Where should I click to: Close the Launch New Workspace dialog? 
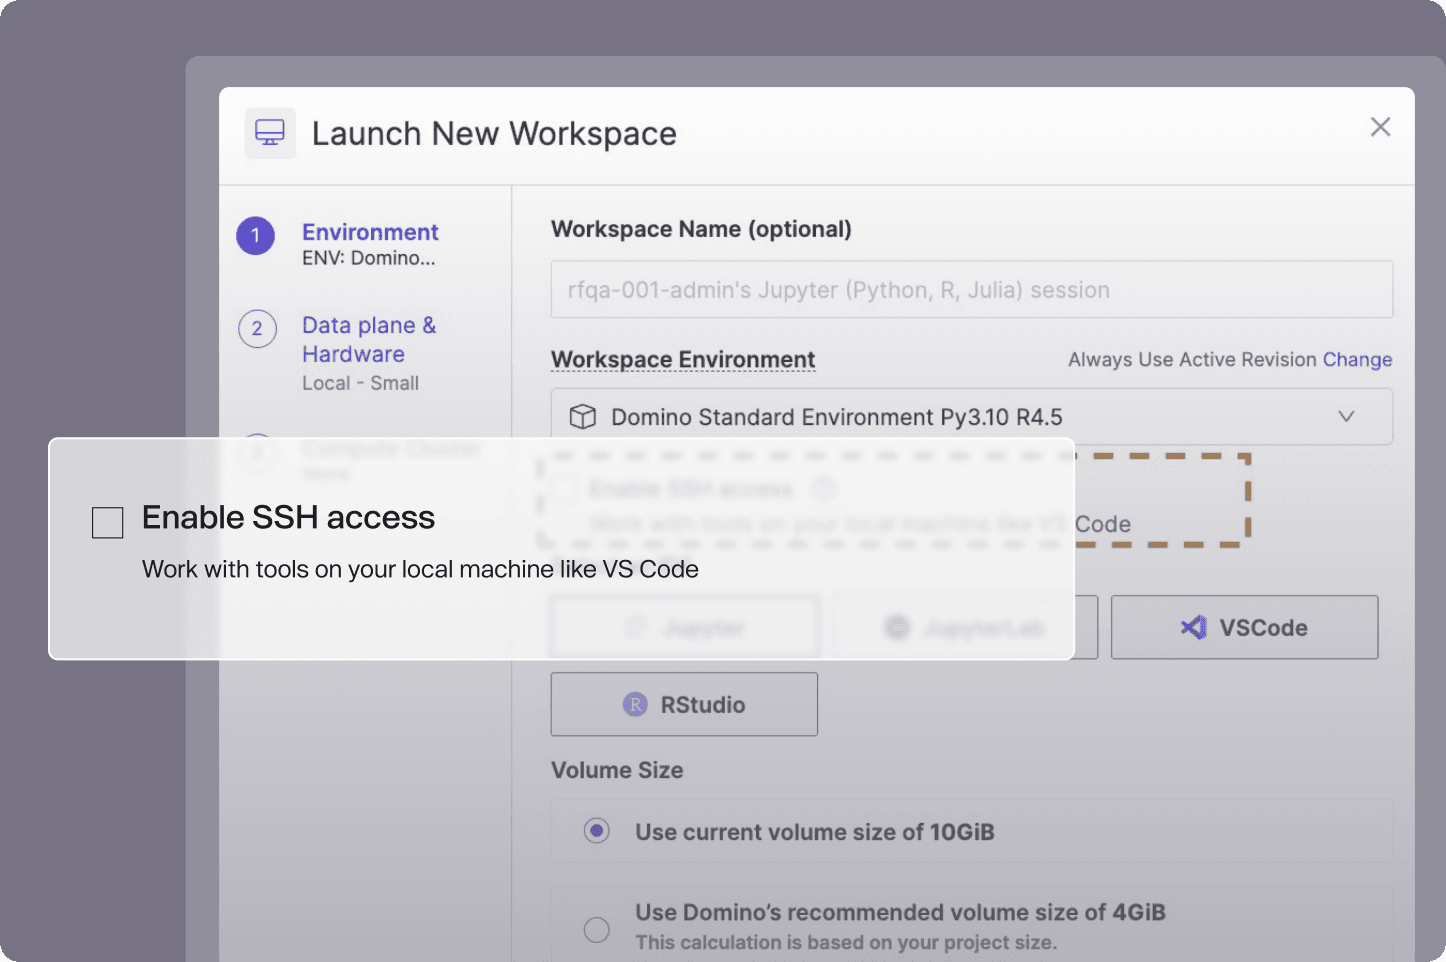coord(1380,127)
